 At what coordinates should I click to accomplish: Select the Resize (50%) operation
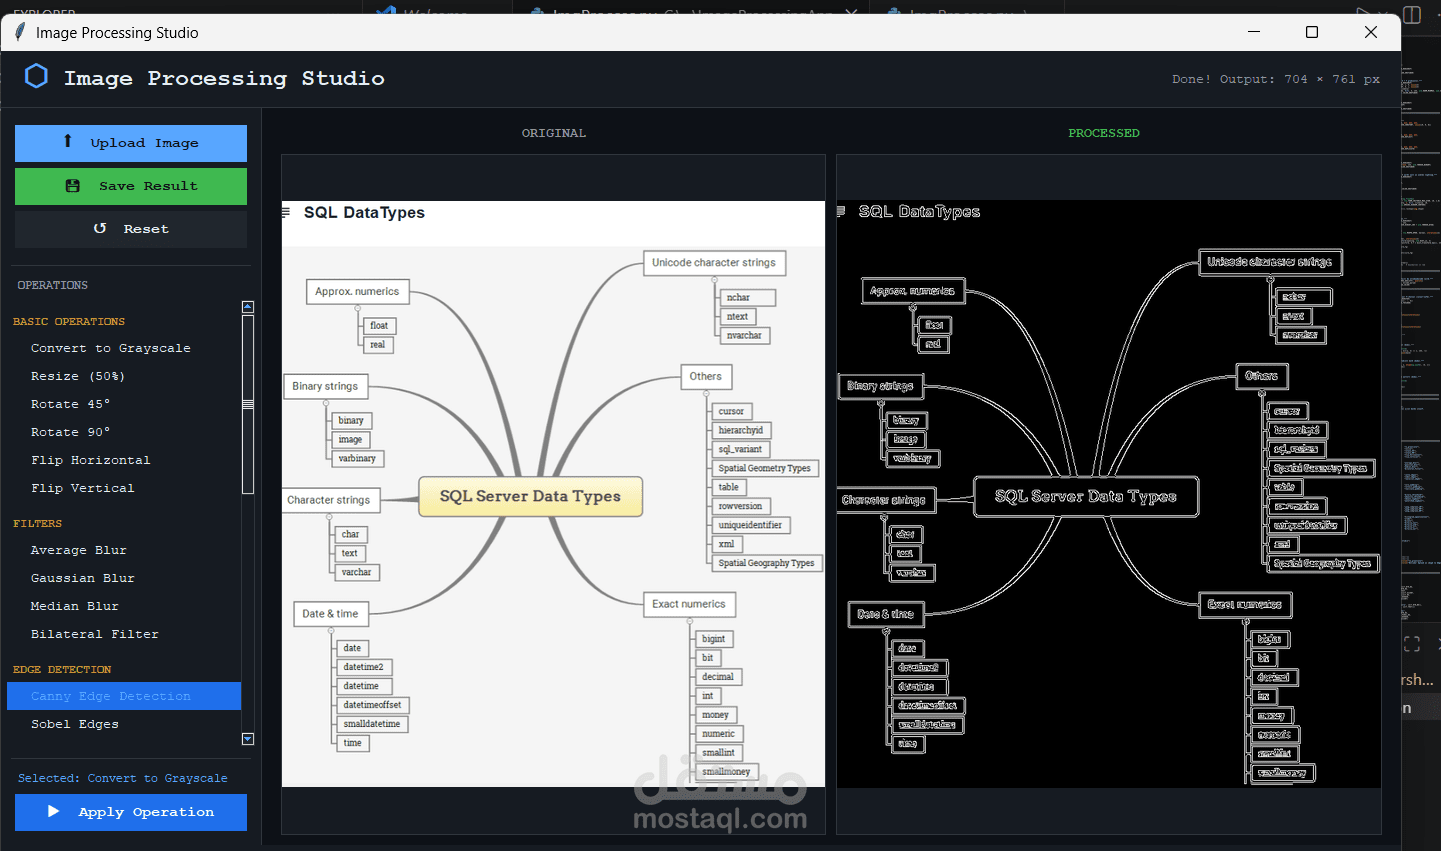click(x=124, y=376)
